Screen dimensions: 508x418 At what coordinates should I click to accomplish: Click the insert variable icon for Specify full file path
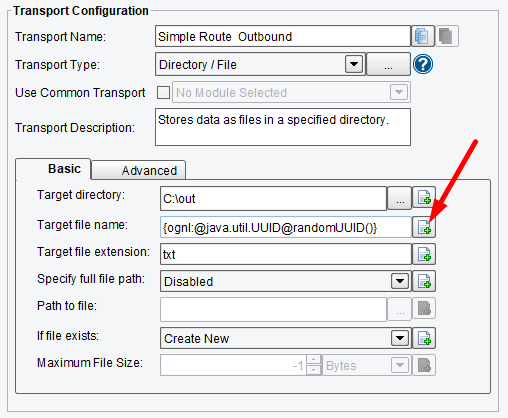coord(424,281)
